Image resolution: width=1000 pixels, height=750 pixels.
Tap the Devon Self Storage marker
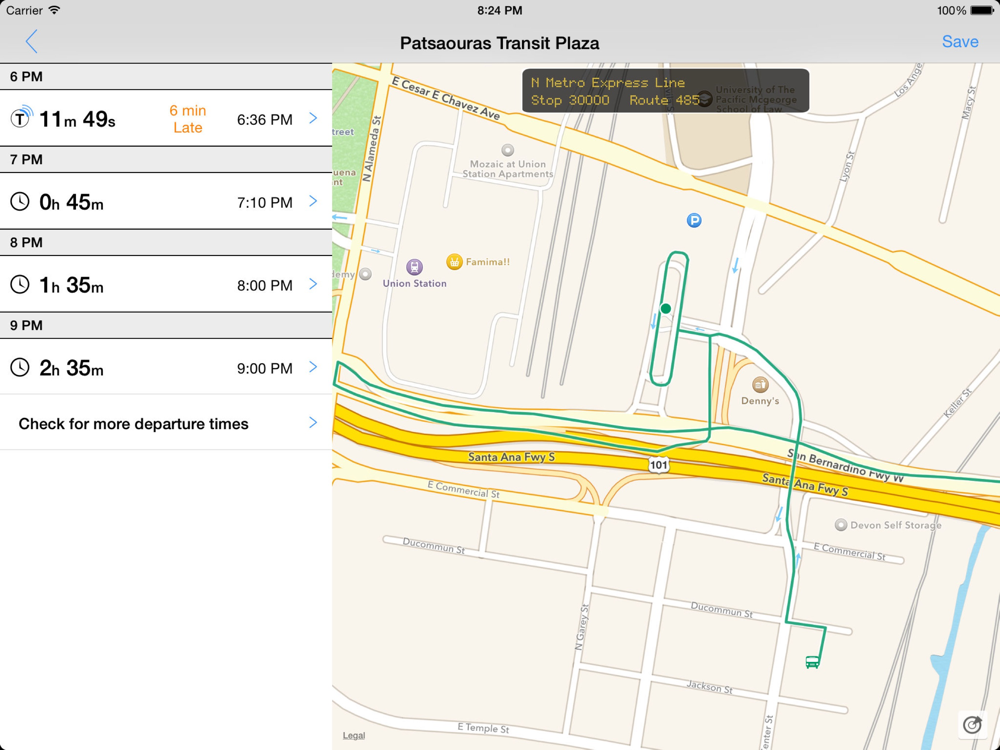[x=841, y=525]
